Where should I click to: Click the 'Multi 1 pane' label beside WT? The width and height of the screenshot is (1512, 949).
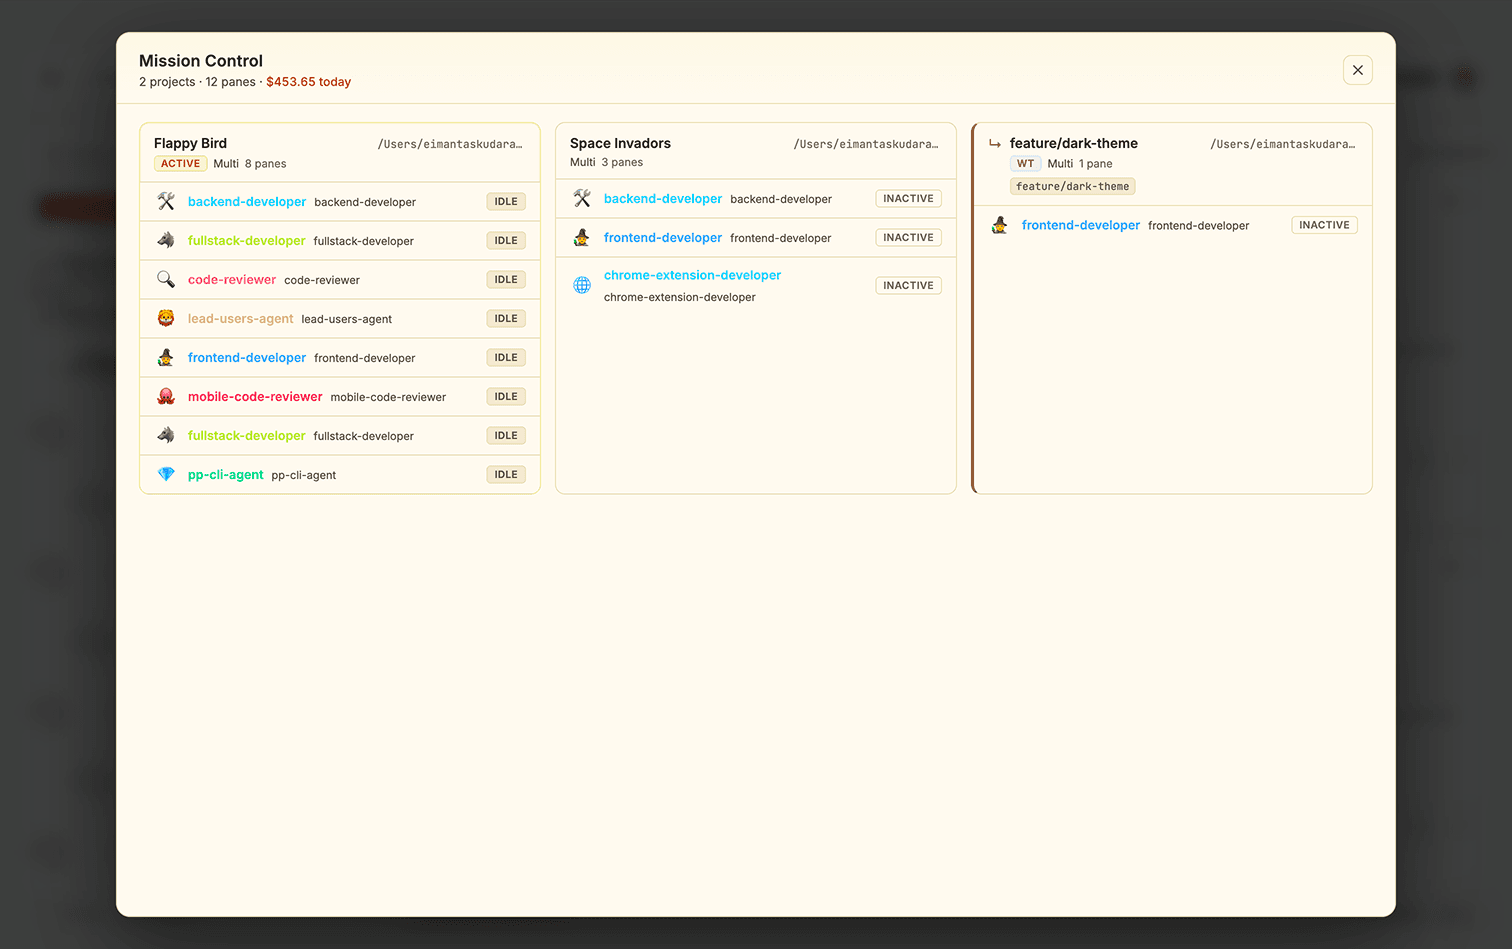point(1080,163)
